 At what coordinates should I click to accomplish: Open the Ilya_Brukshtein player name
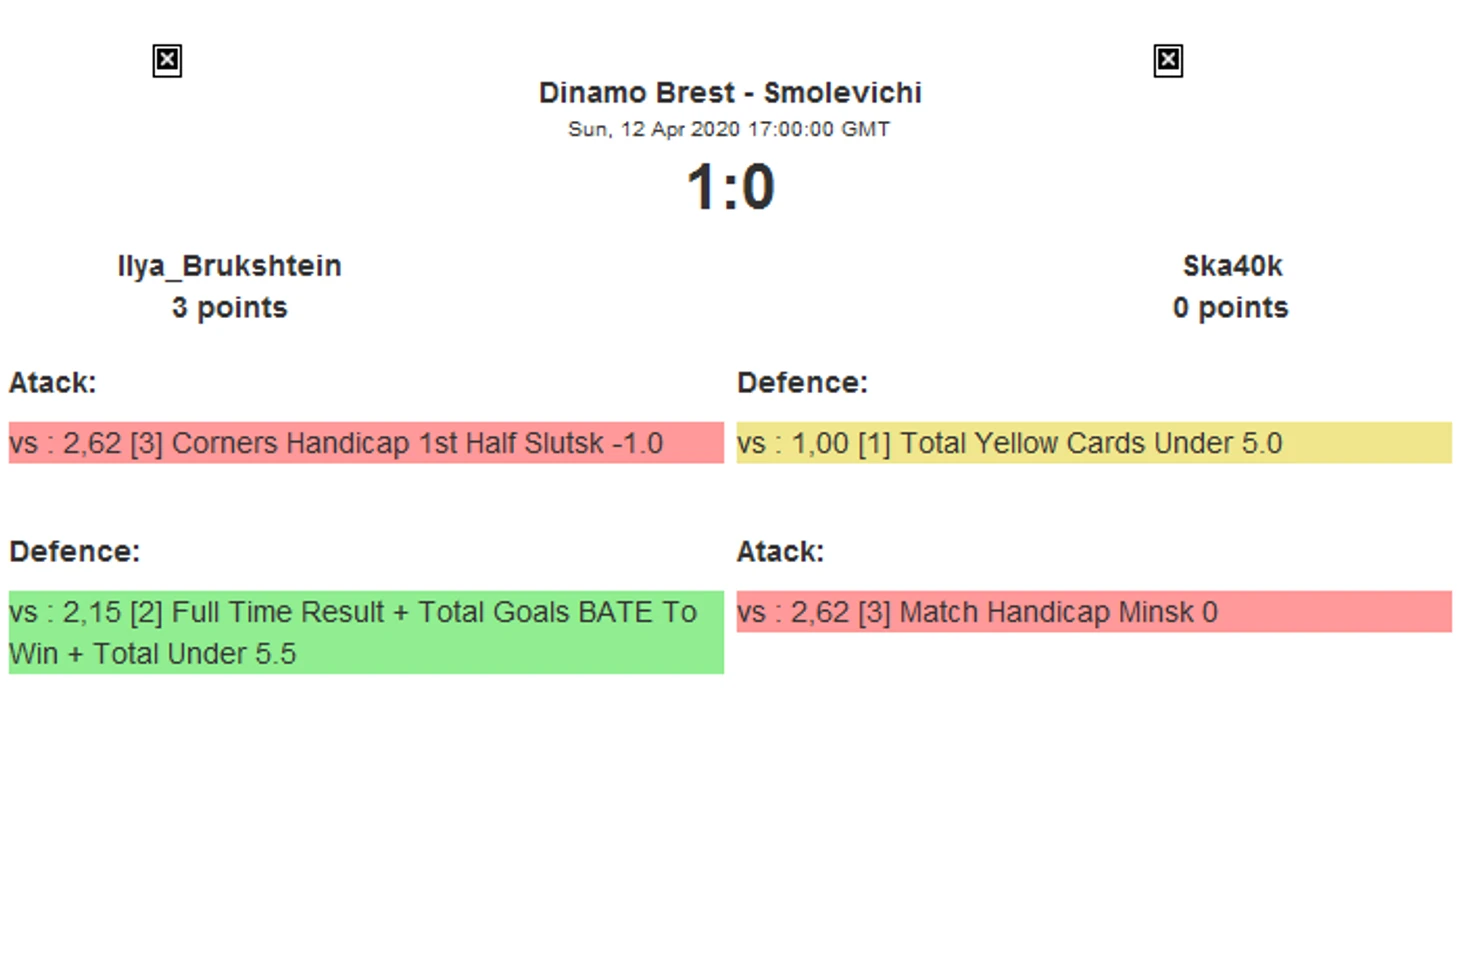pyautogui.click(x=229, y=266)
